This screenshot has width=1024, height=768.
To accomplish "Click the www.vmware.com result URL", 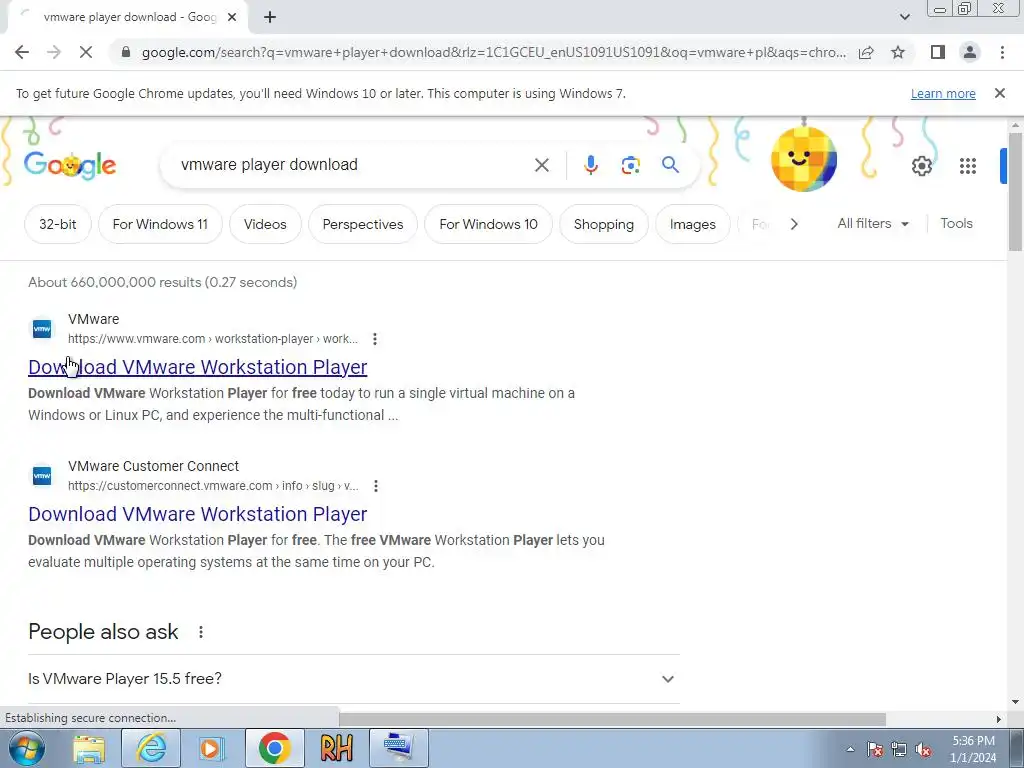I will click(212, 339).
